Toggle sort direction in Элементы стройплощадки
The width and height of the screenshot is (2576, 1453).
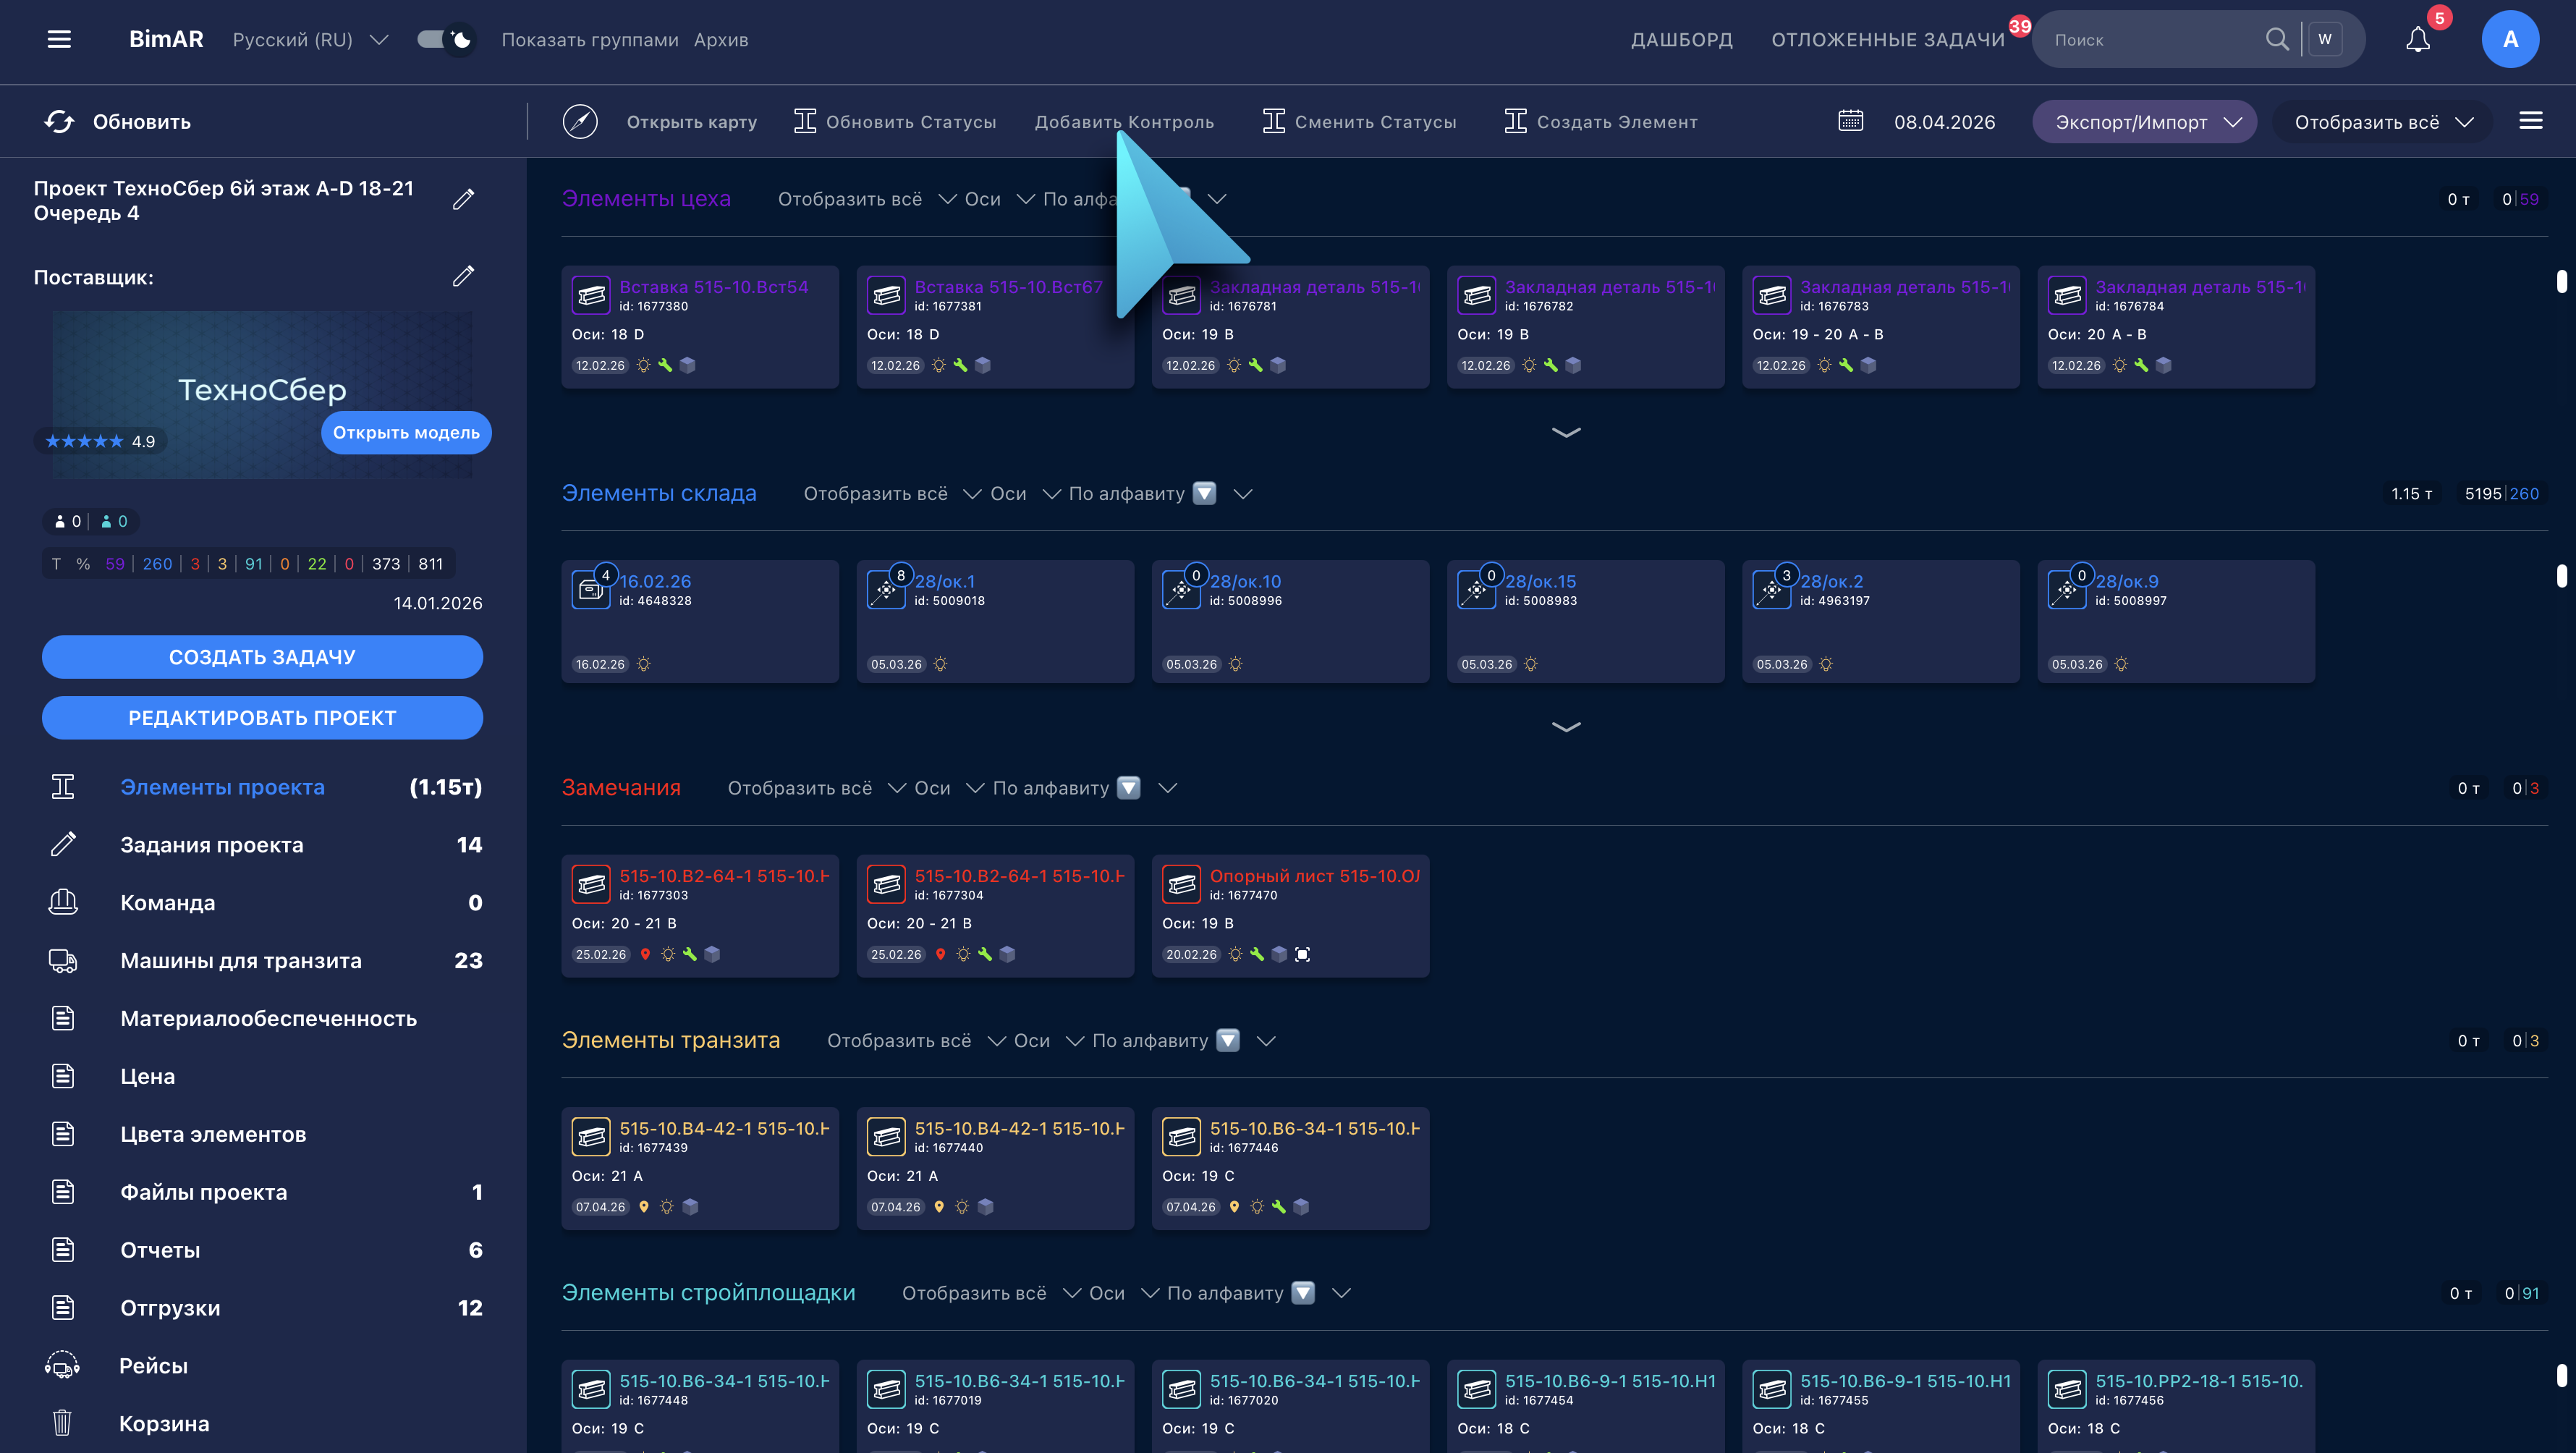[x=1303, y=1293]
